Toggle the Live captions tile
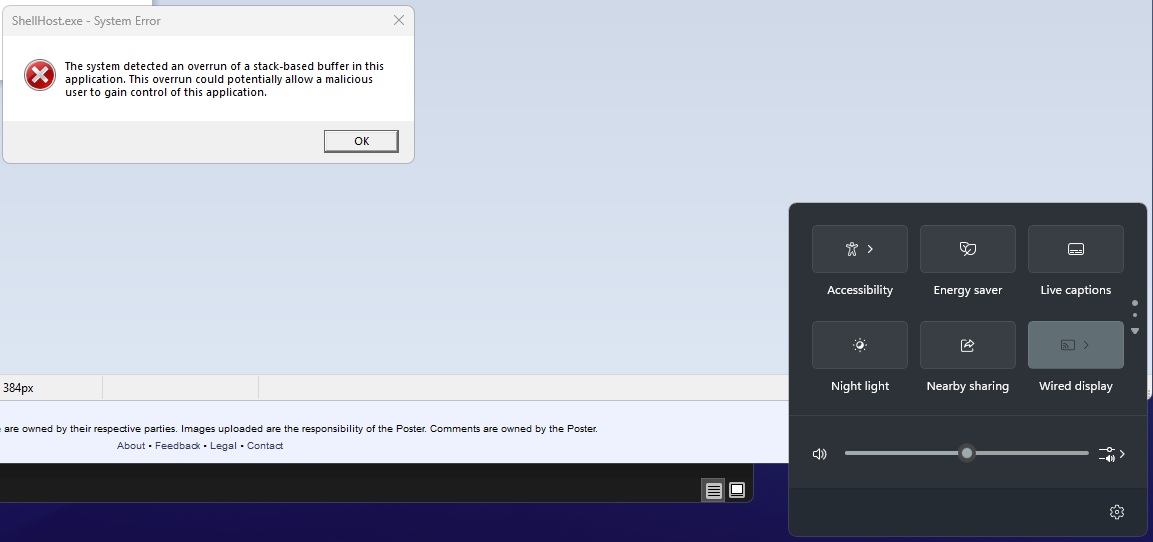Viewport: 1153px width, 542px height. (x=1076, y=249)
